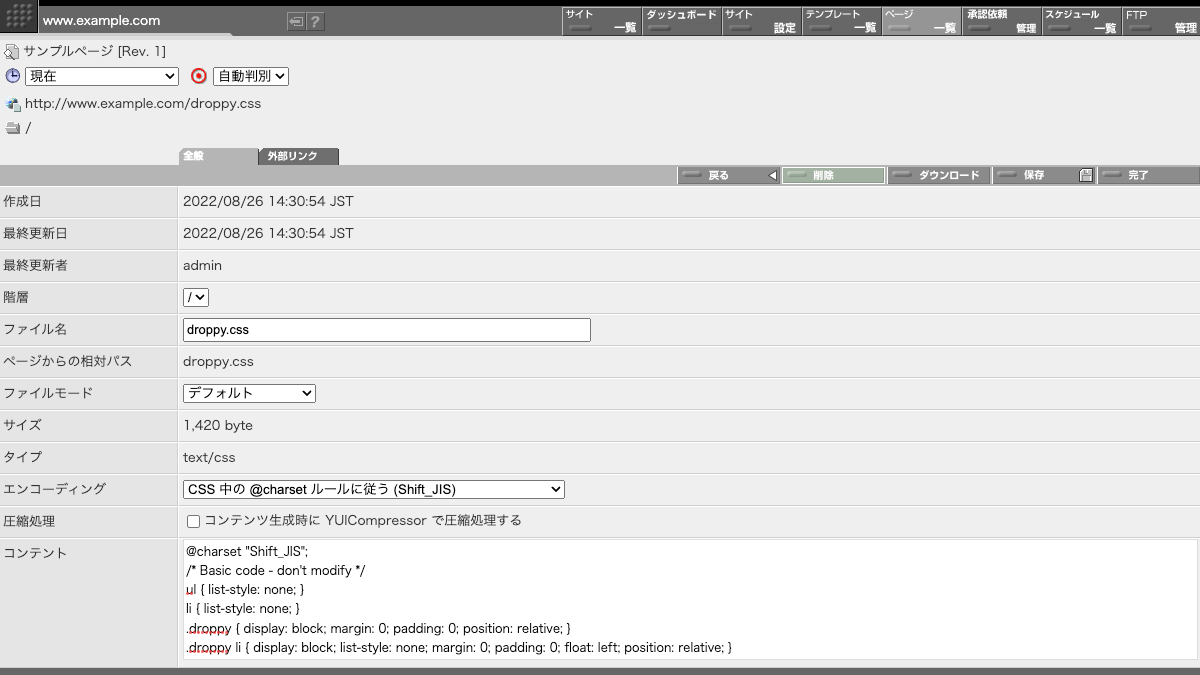Click the red target icon beside 自動判別
This screenshot has height=675, width=1200.
[199, 76]
